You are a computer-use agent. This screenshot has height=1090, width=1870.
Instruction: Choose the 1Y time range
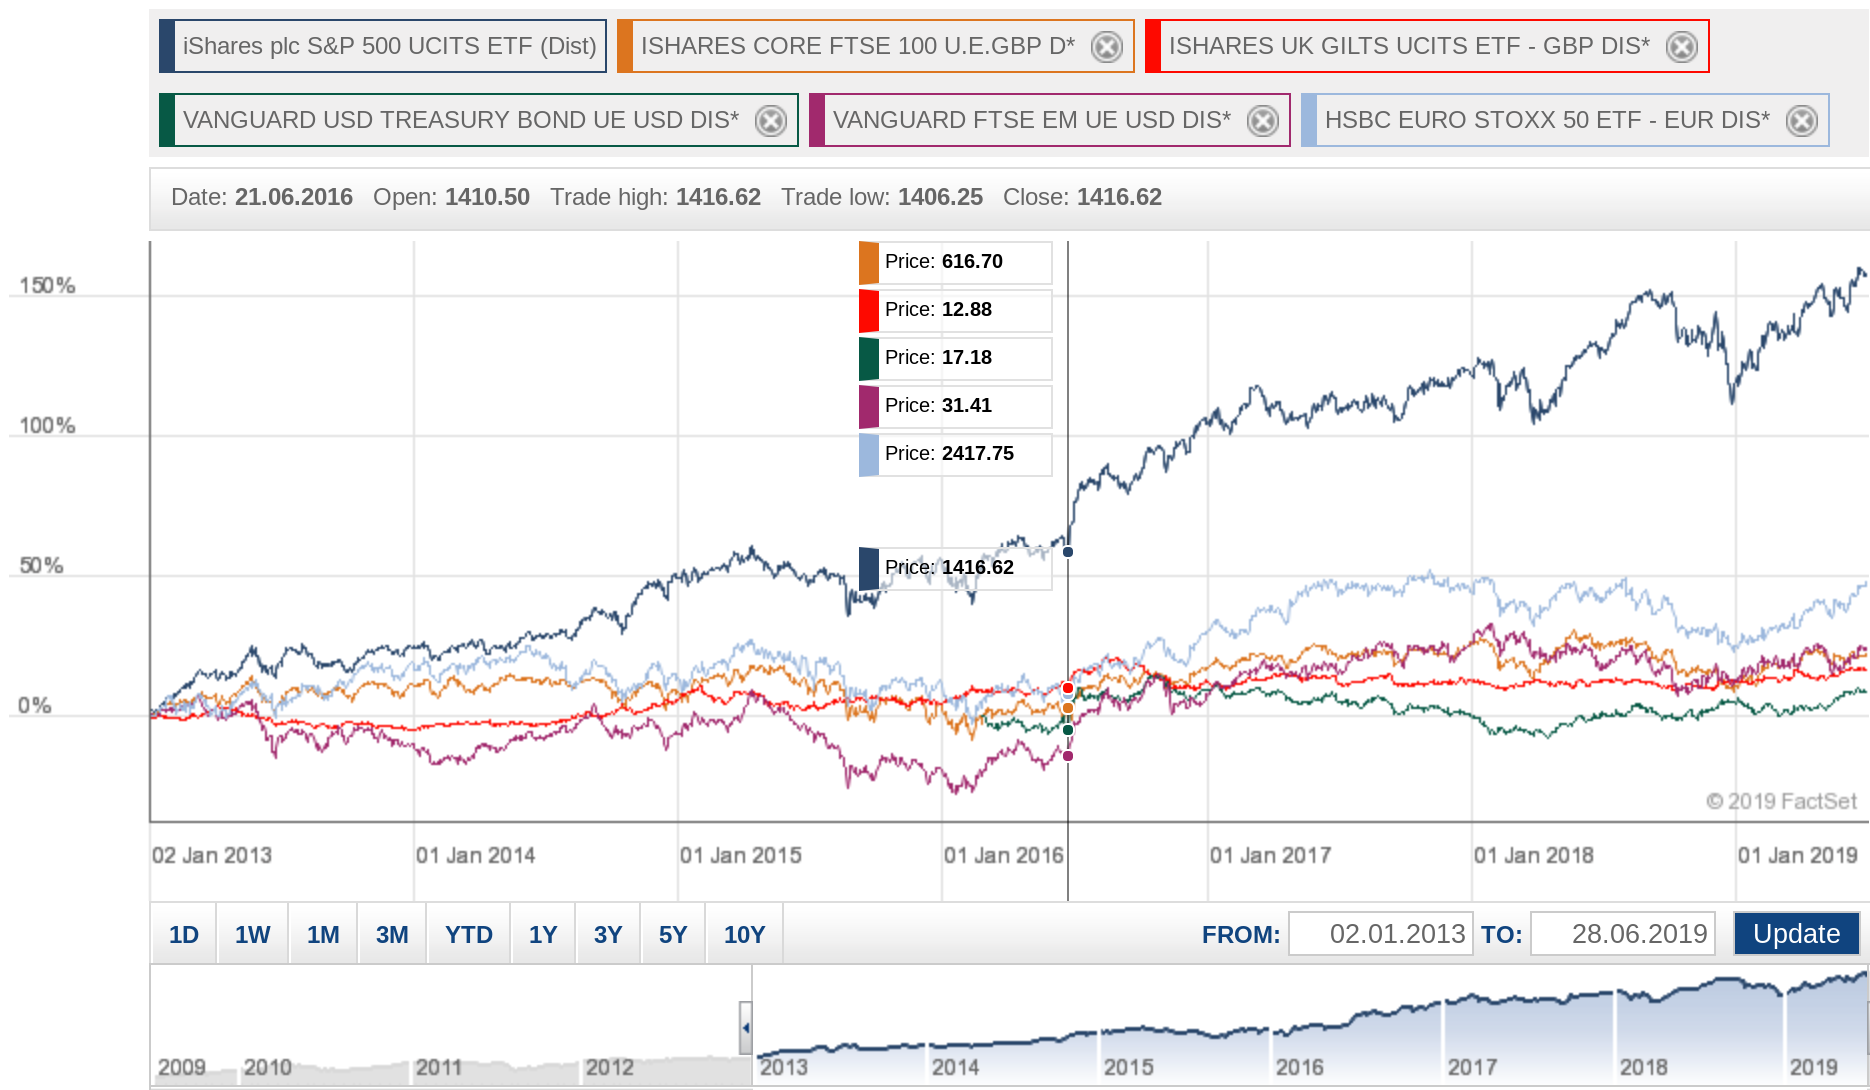pos(542,934)
